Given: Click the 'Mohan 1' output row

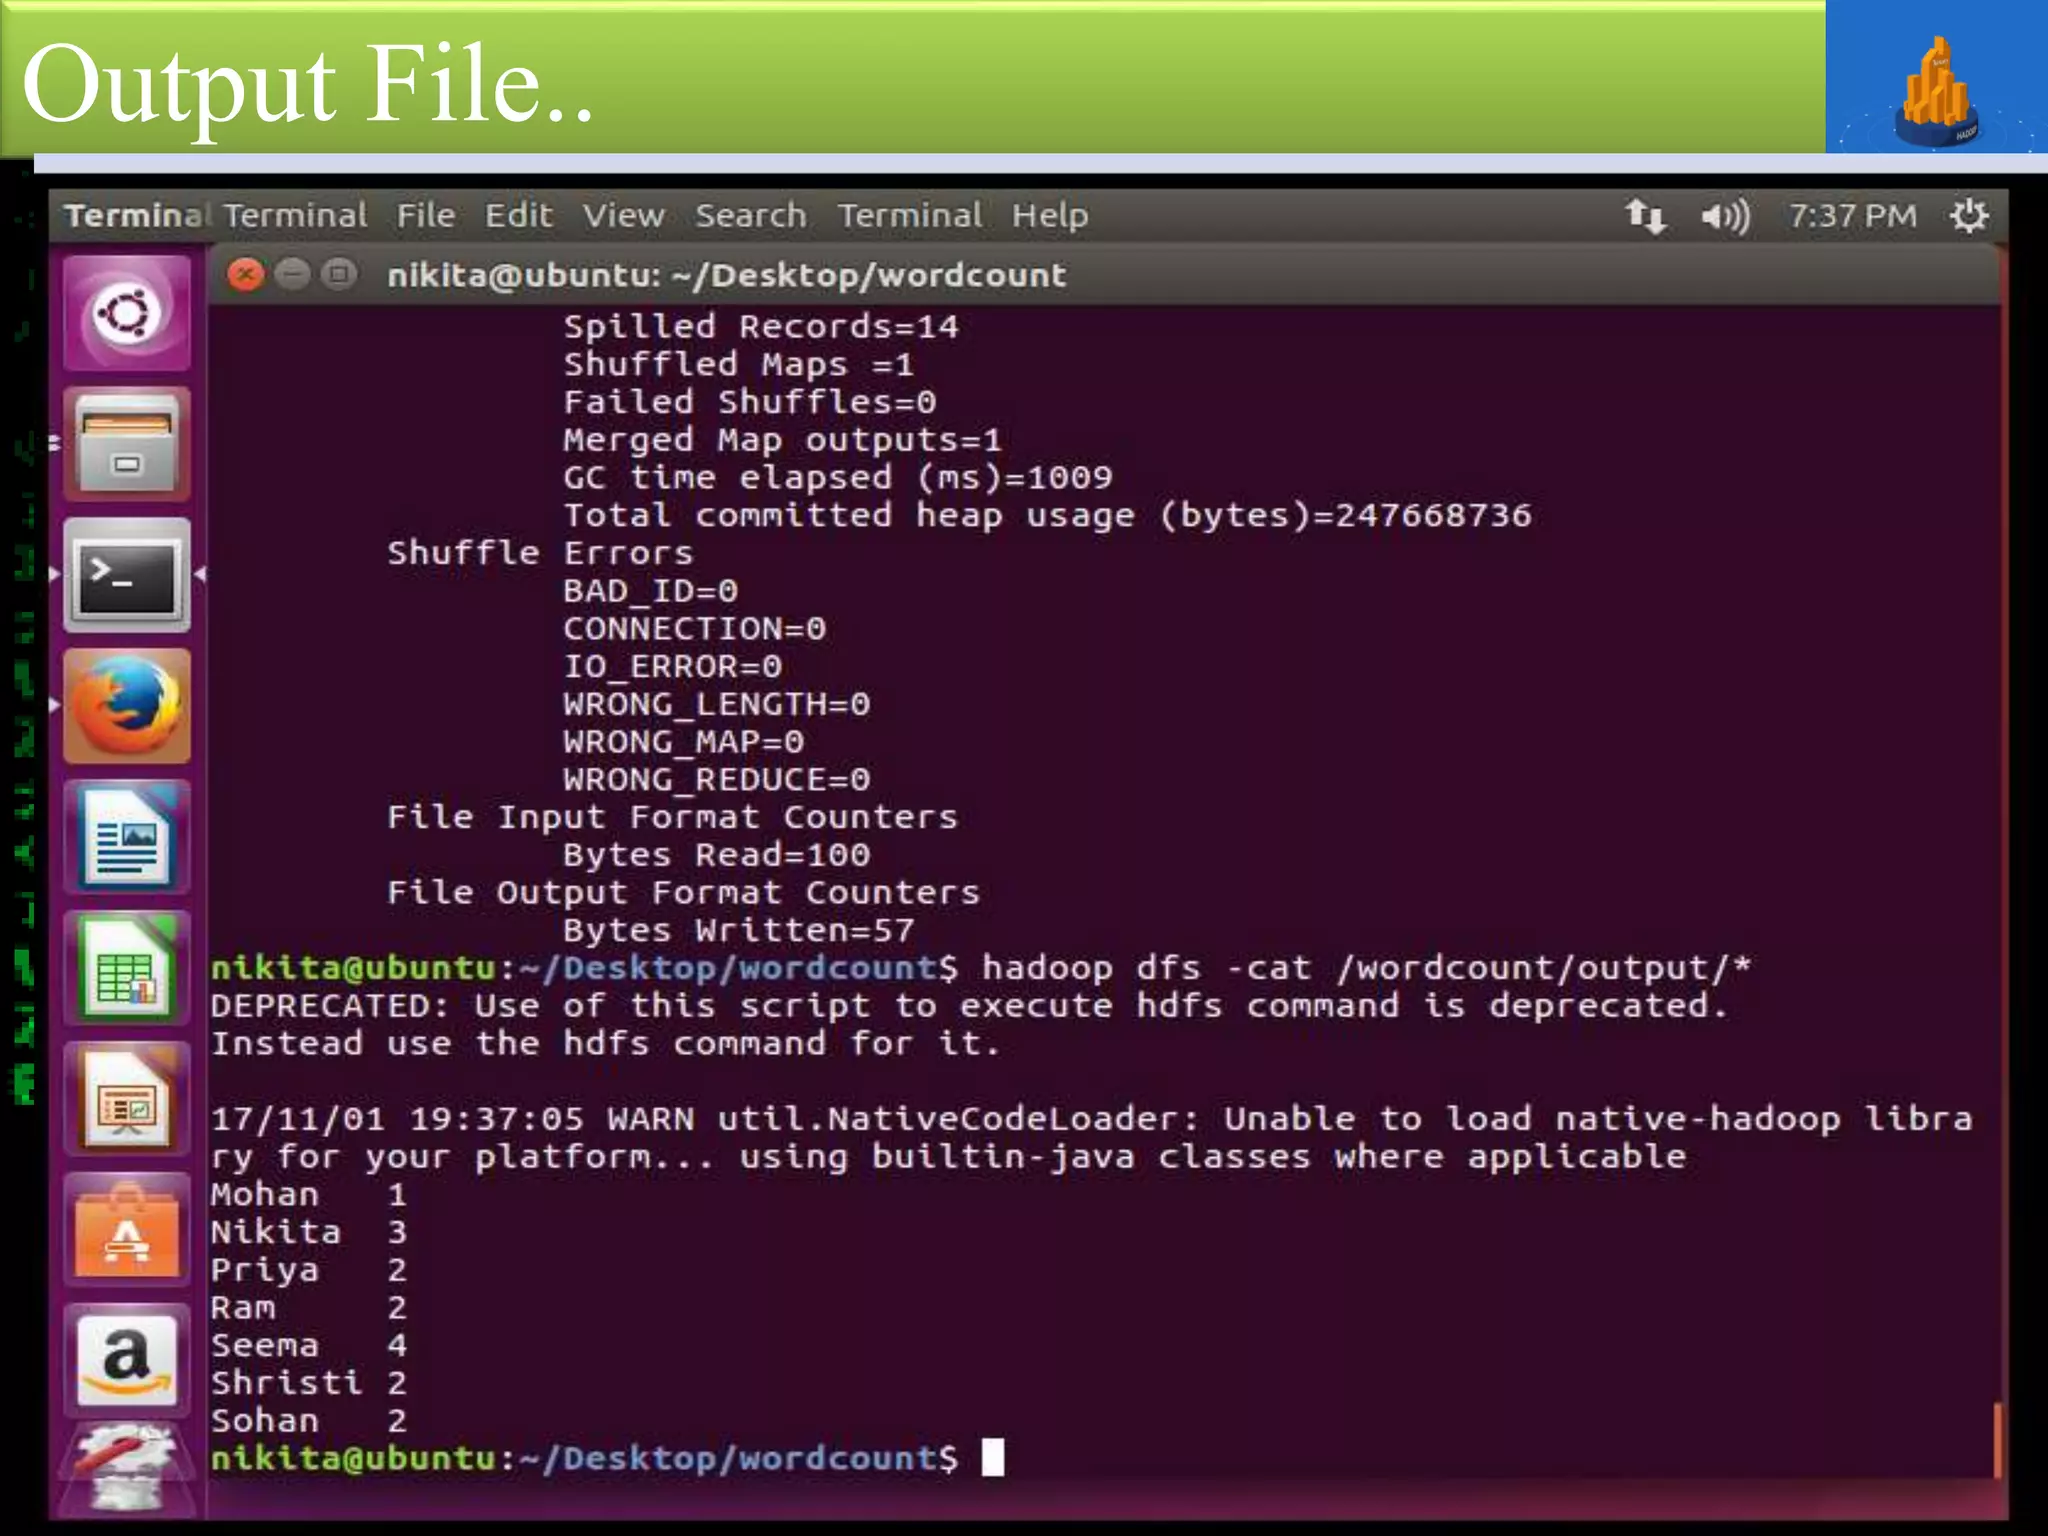Looking at the screenshot, I should [x=309, y=1195].
